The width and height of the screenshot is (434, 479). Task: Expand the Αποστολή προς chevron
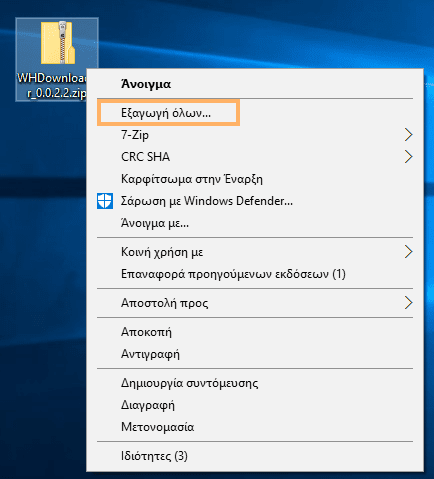409,303
